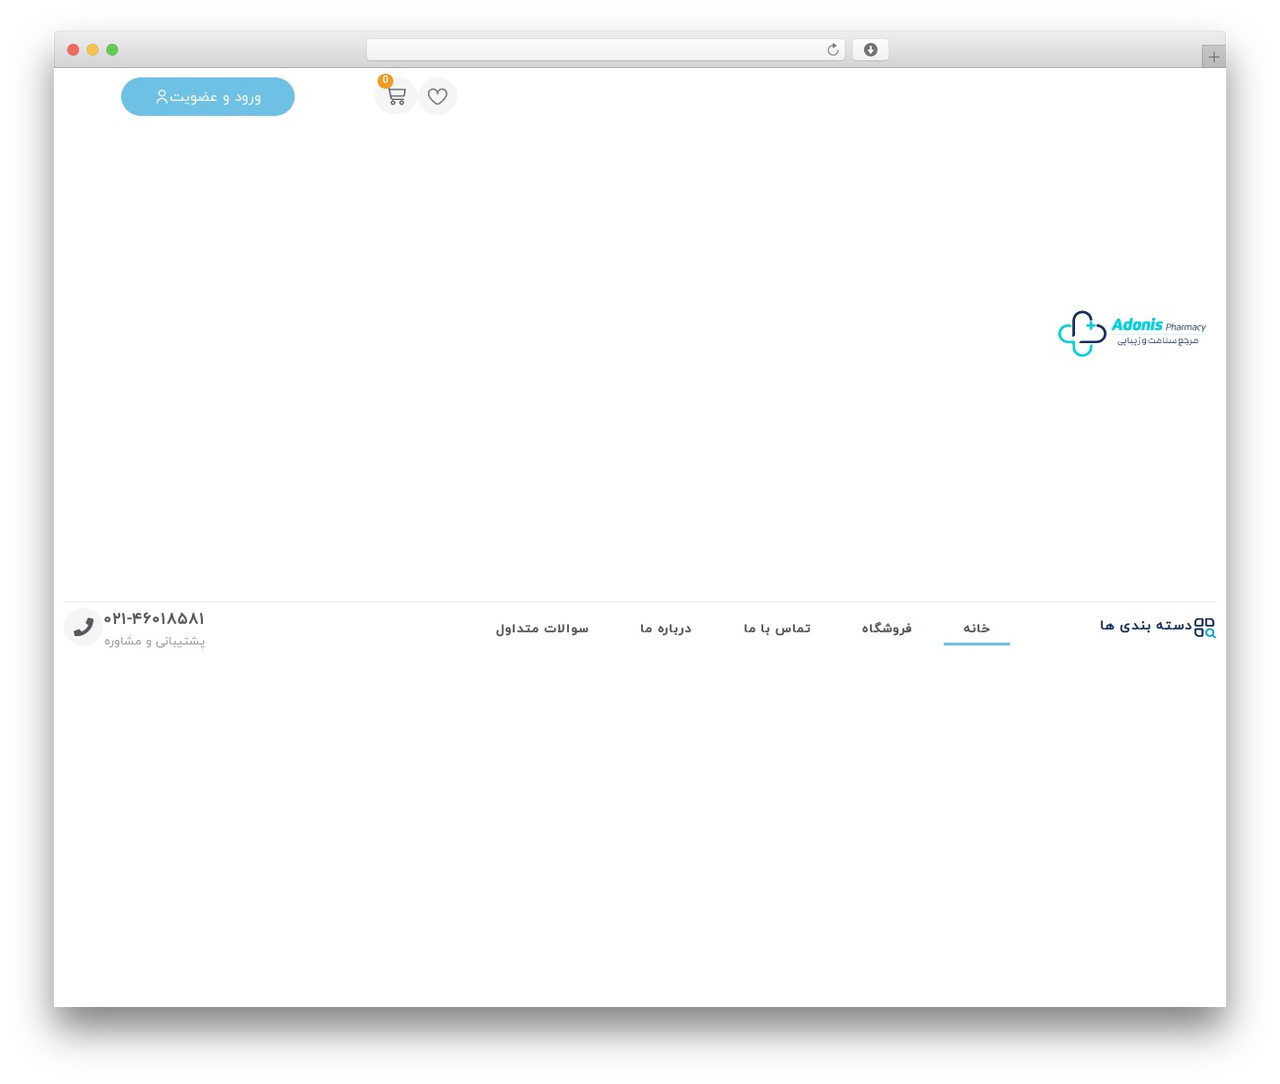The height and width of the screenshot is (1084, 1280).
Task: Open the categories grid icon
Action: [x=1205, y=628]
